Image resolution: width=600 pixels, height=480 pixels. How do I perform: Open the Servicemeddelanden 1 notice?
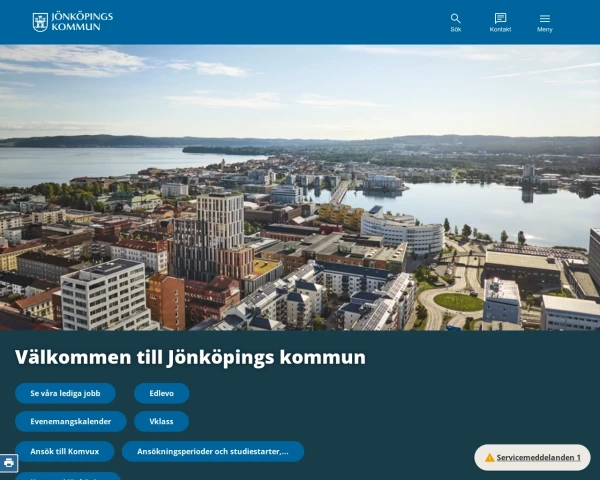pyautogui.click(x=532, y=457)
